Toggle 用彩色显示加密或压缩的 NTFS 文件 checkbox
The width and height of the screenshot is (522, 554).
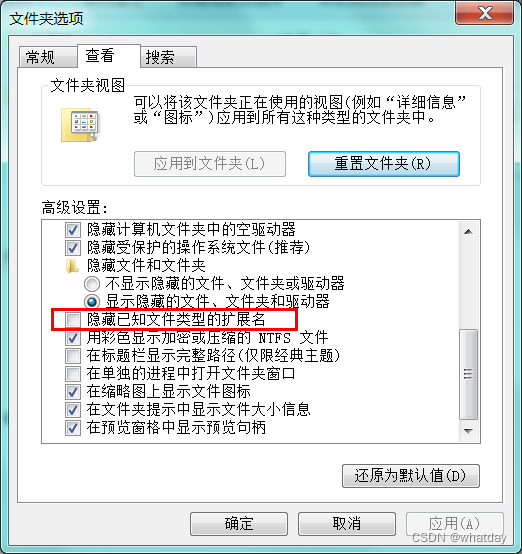pos(73,338)
